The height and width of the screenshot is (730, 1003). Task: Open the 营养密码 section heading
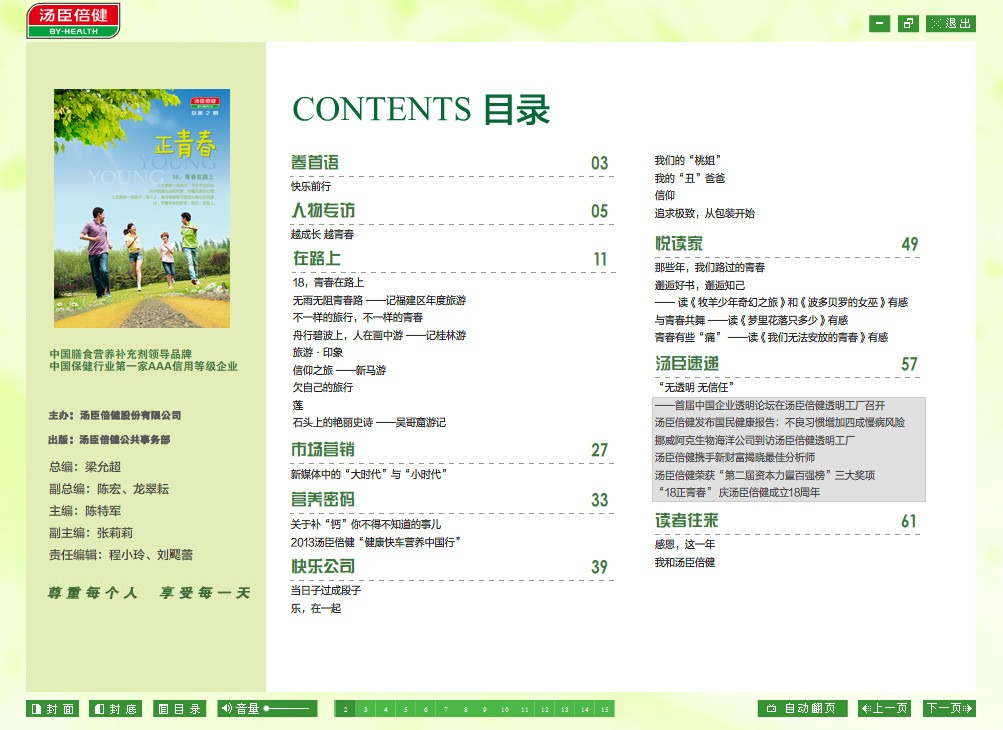click(x=322, y=500)
